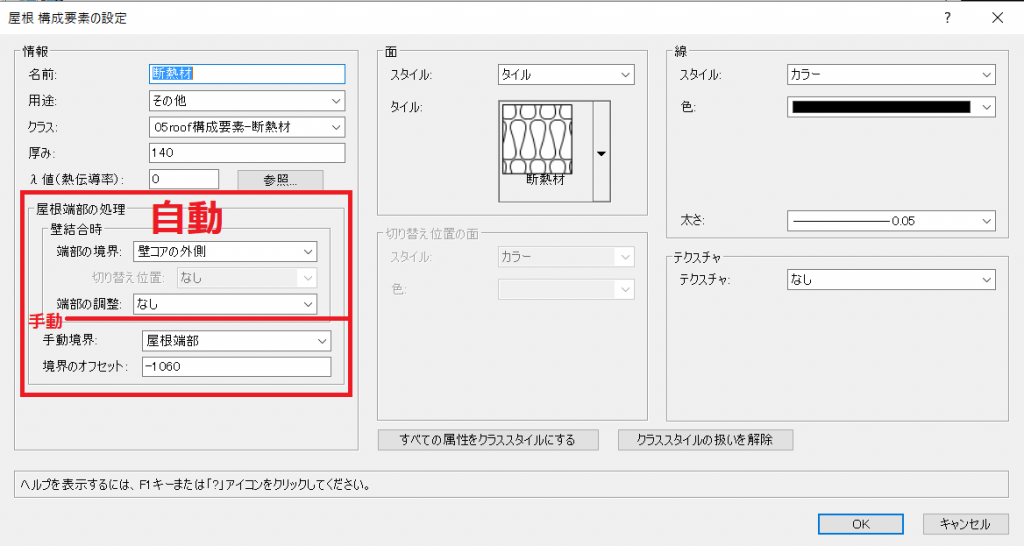Click the 厚み input field
This screenshot has width=1024, height=546.
pos(246,153)
